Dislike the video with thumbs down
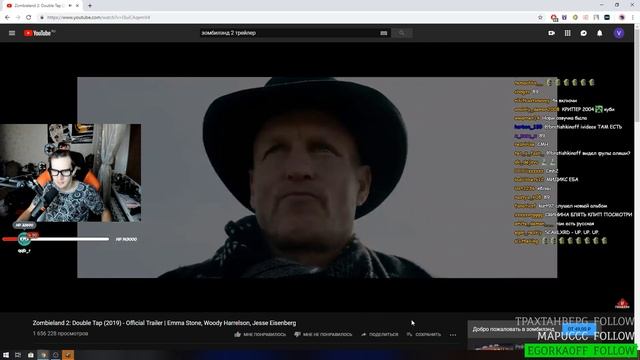Screen dimensions: 640x360 coord(323,334)
